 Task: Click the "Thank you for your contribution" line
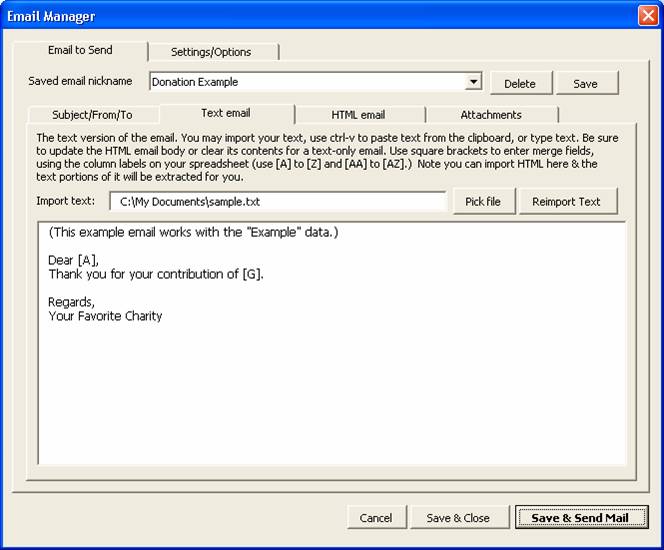coord(156,274)
